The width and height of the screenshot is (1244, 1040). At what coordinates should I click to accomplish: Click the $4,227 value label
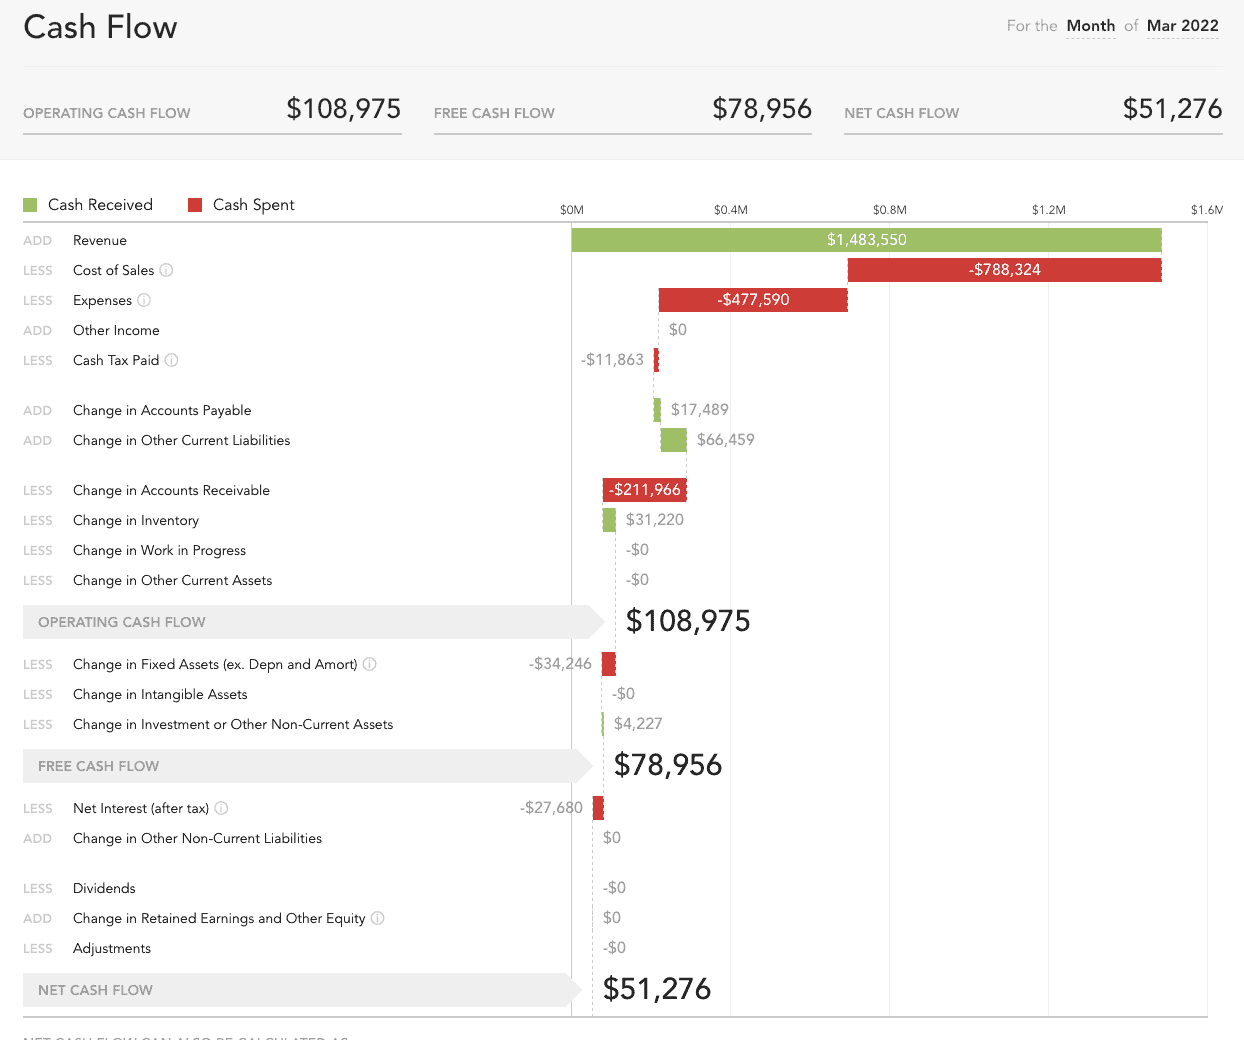[x=638, y=724]
